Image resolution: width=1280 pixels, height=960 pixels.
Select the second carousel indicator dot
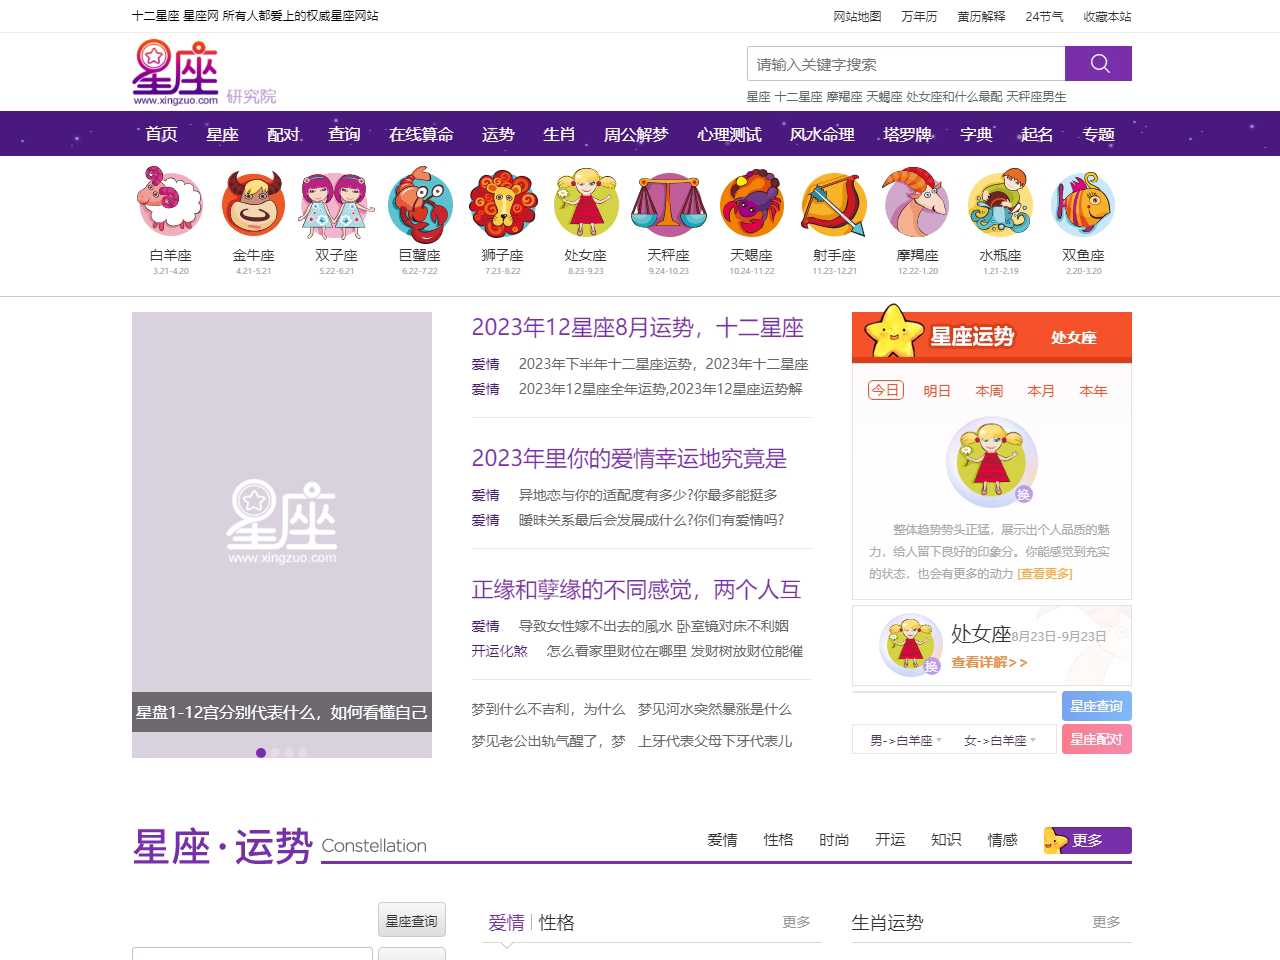pyautogui.click(x=275, y=752)
